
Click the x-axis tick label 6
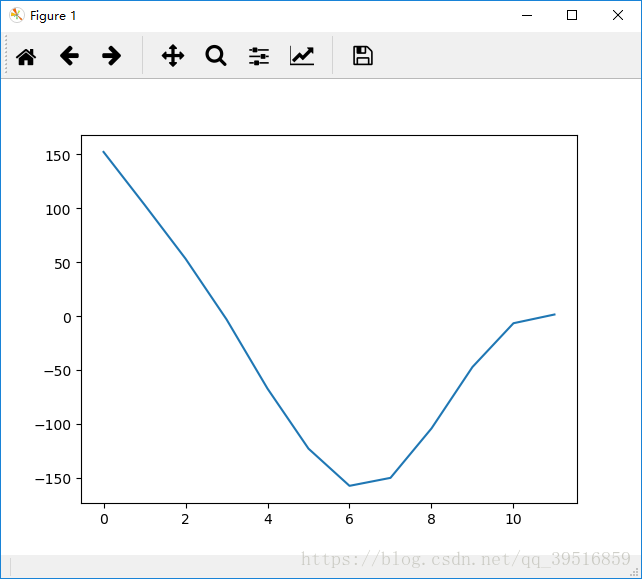coord(349,520)
